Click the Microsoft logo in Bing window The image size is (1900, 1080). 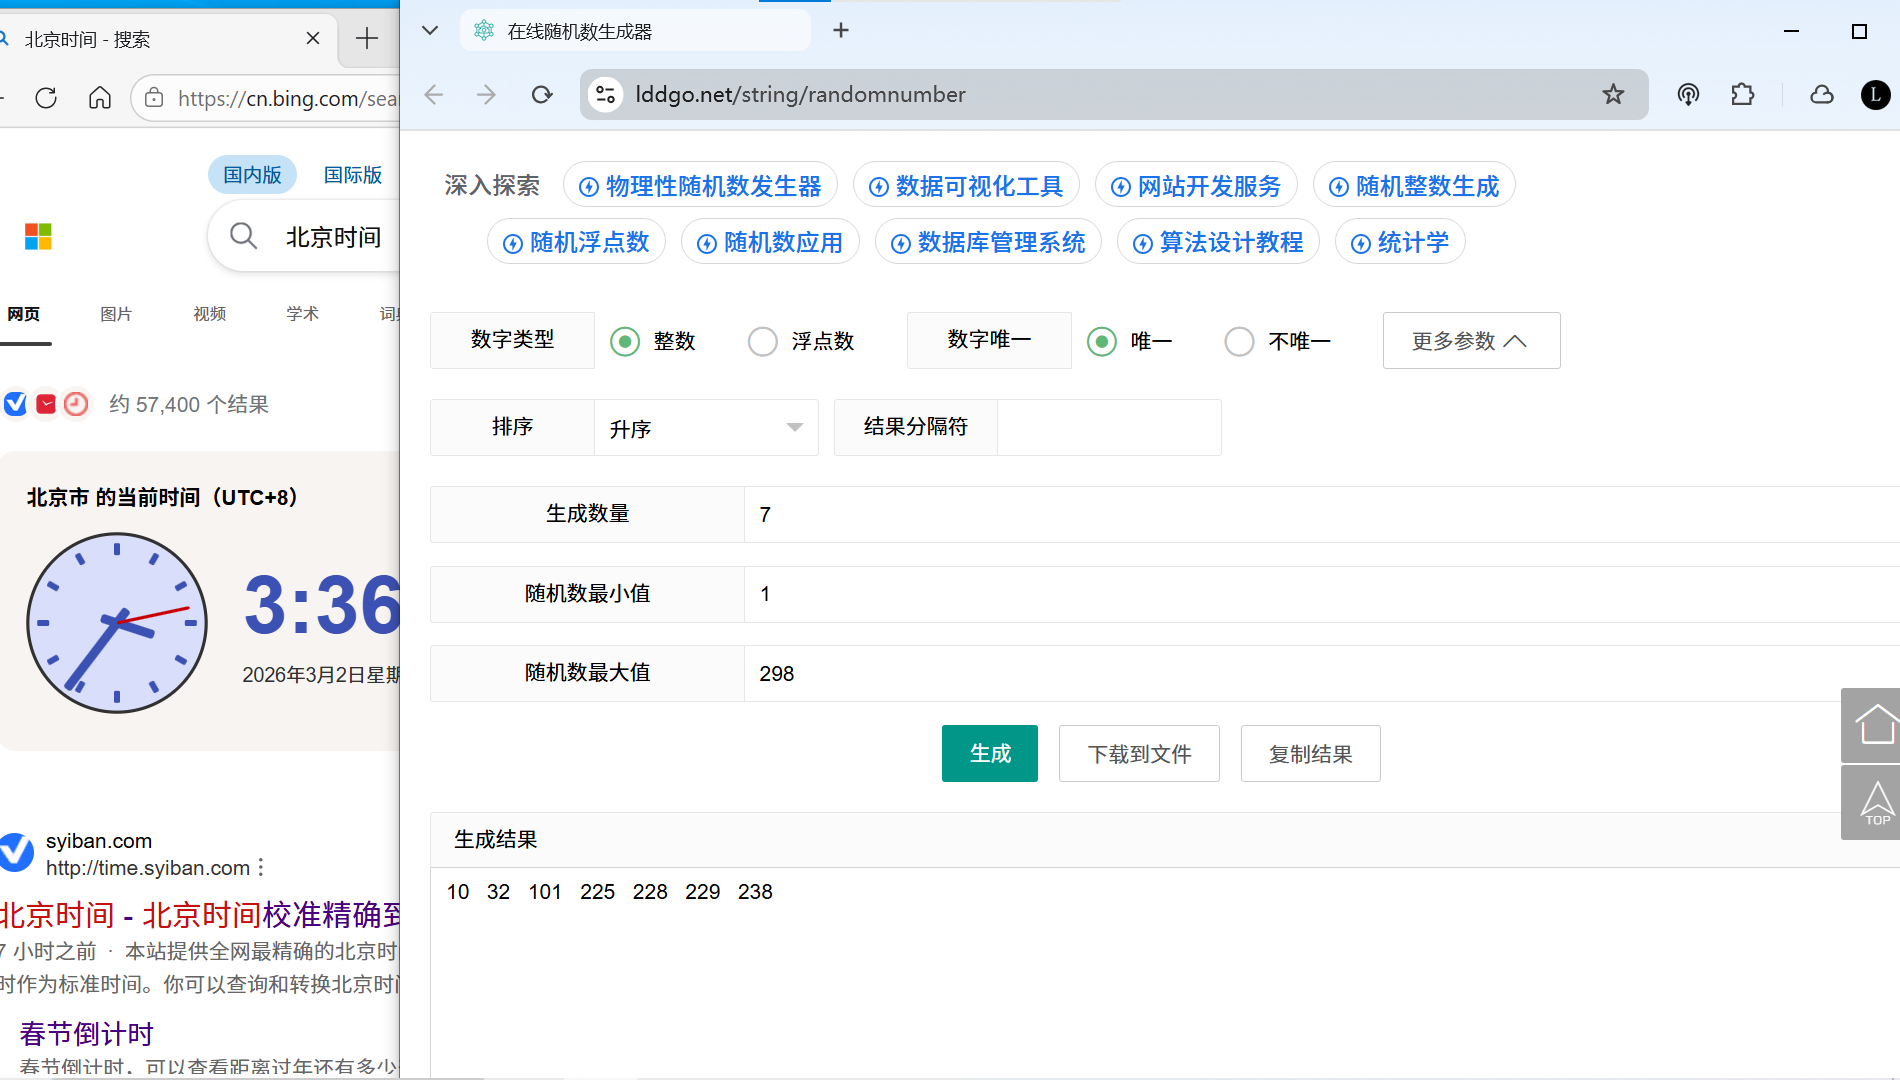coord(38,236)
